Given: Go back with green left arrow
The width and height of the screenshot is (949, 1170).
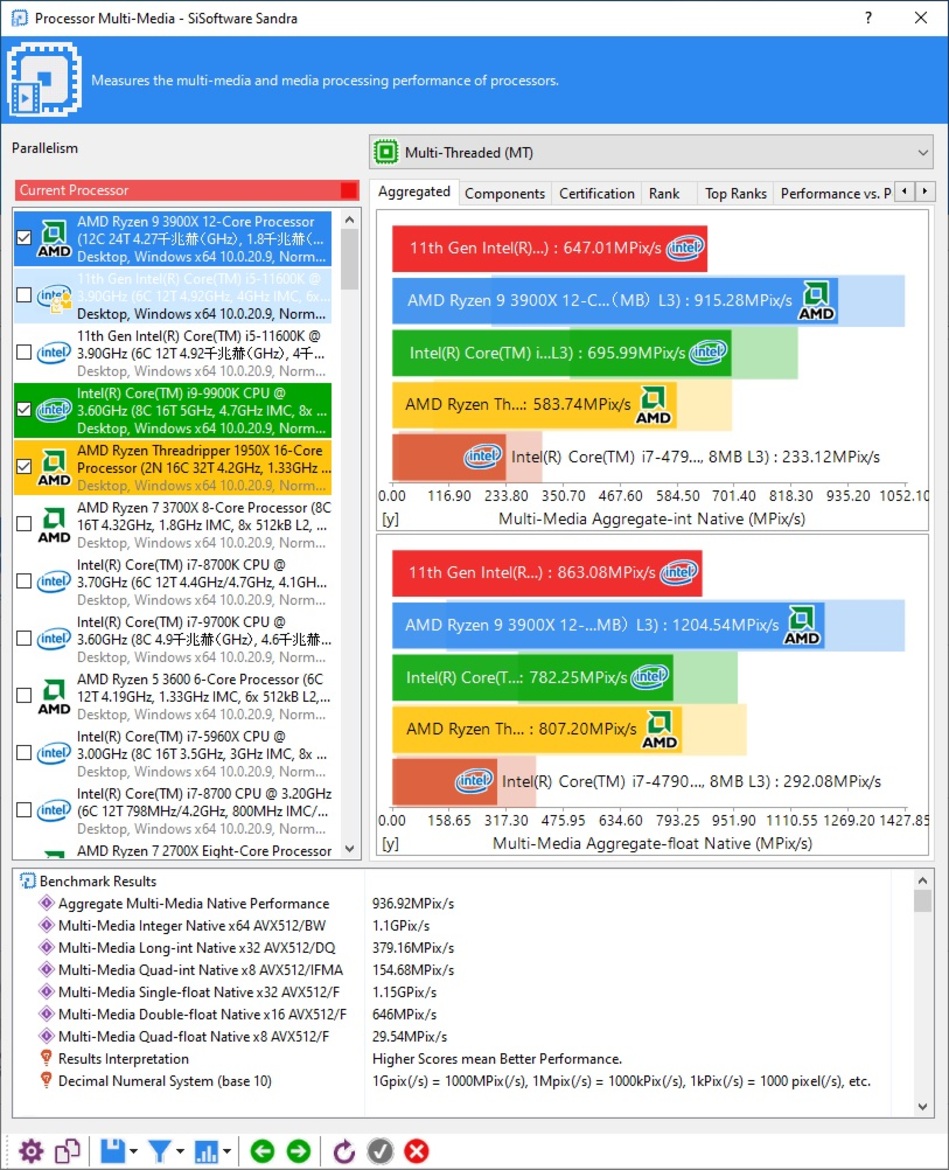Looking at the screenshot, I should (262, 1151).
